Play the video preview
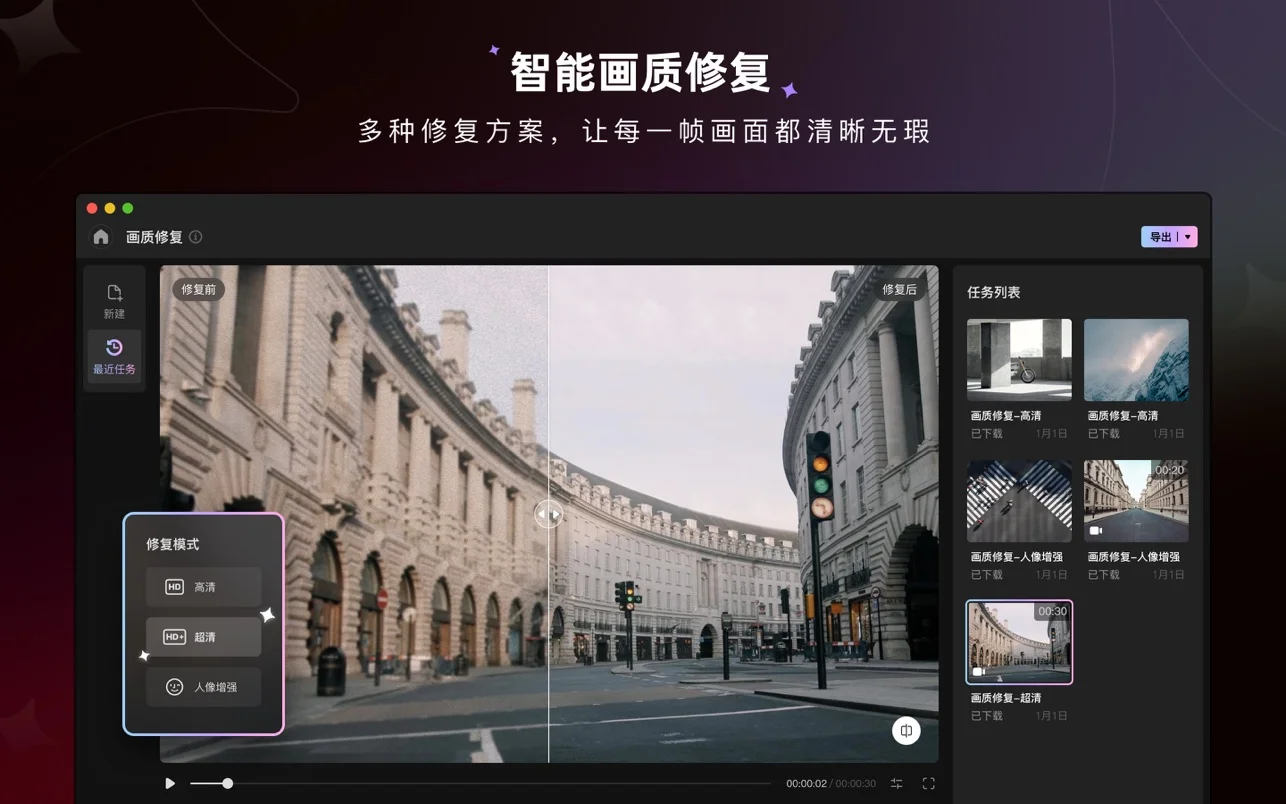 point(170,784)
